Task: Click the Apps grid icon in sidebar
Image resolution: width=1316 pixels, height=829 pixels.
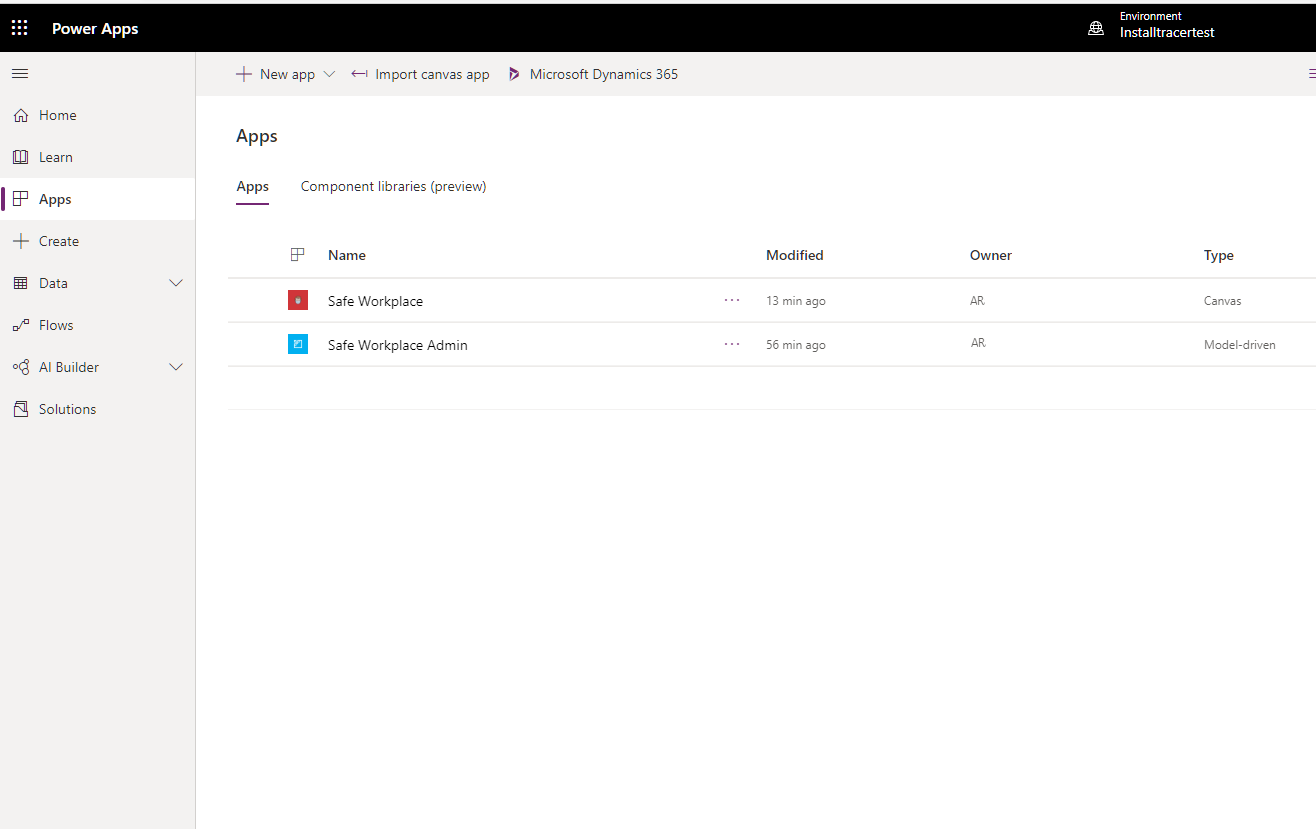Action: point(20,199)
